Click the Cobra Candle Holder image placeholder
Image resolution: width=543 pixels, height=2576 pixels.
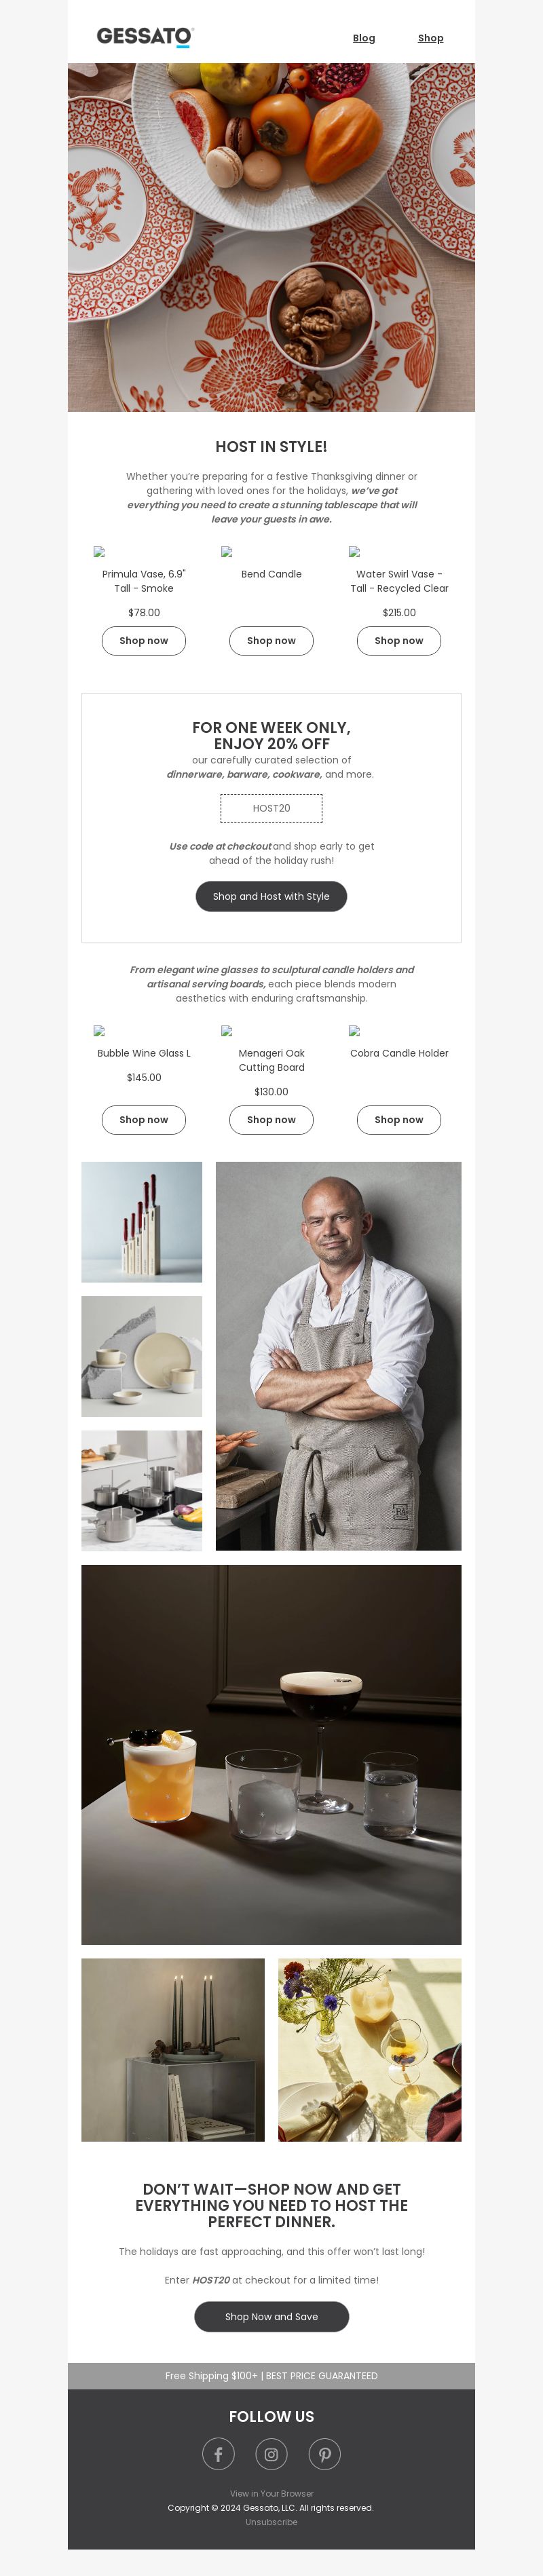click(354, 1031)
